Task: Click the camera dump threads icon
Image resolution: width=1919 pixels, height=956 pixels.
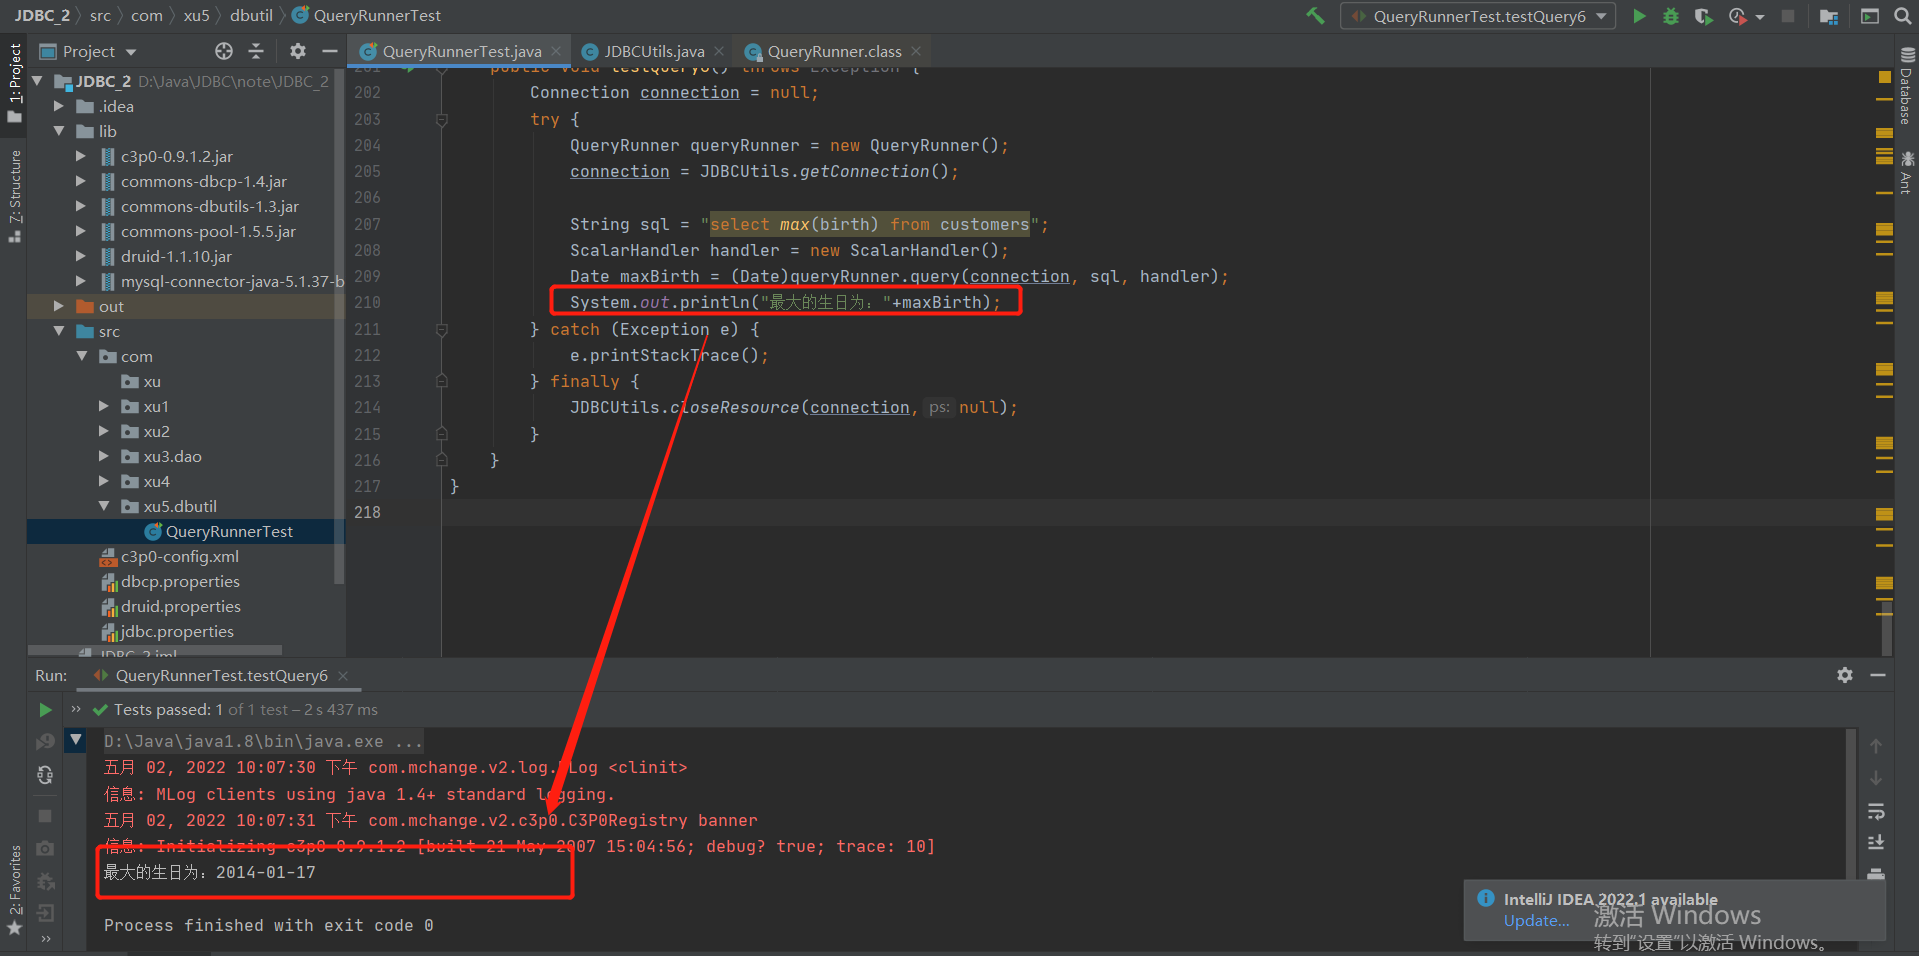Action: coord(45,848)
